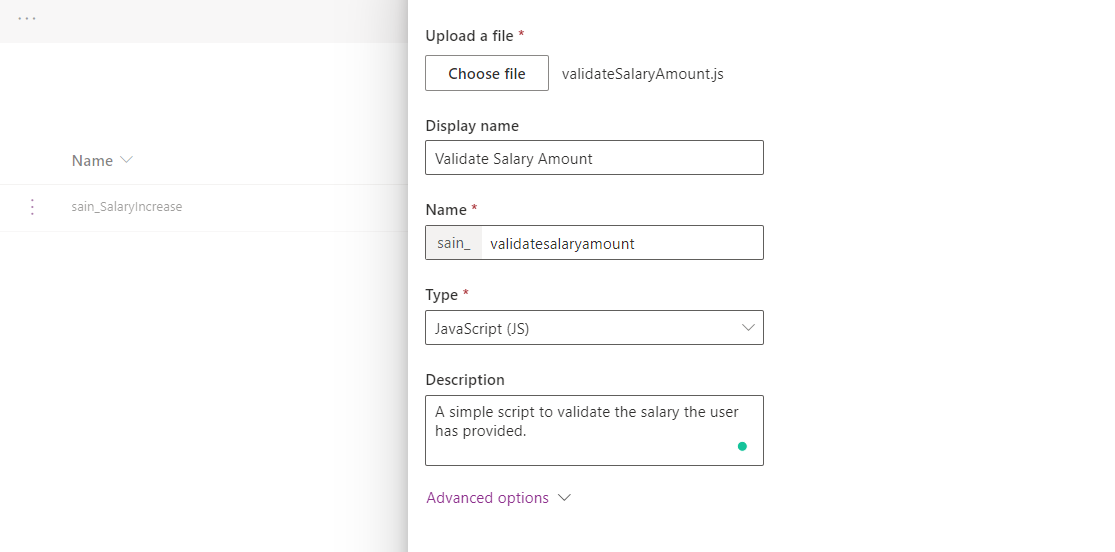Image resolution: width=1115 pixels, height=552 pixels.
Task: Click the Upload a file label
Action: point(469,36)
